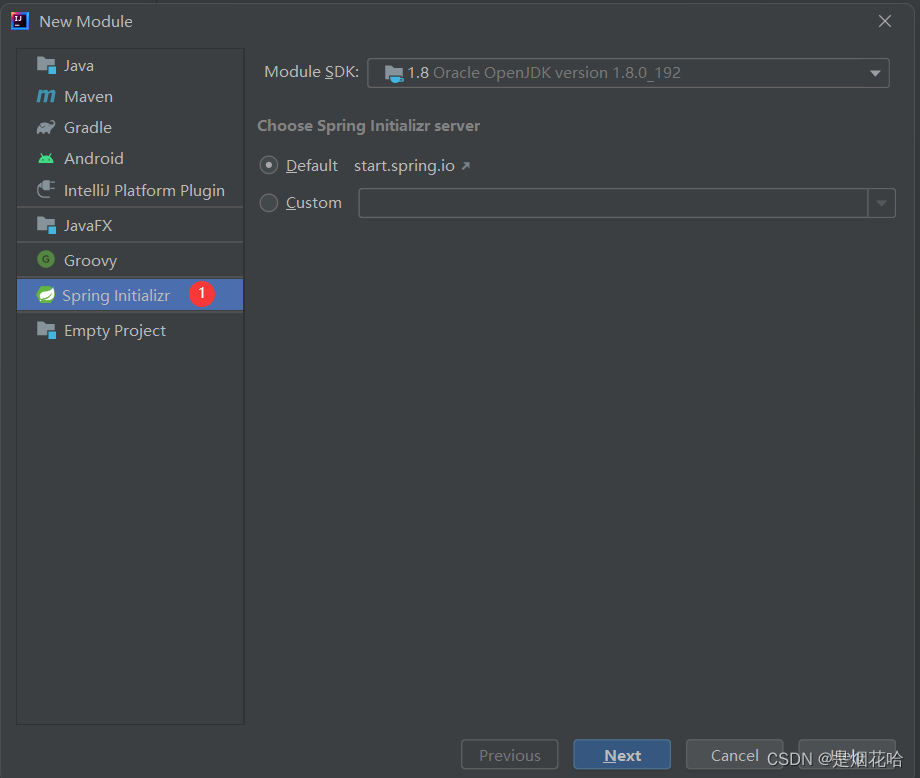Click the green Groovy G icon

tap(46, 259)
